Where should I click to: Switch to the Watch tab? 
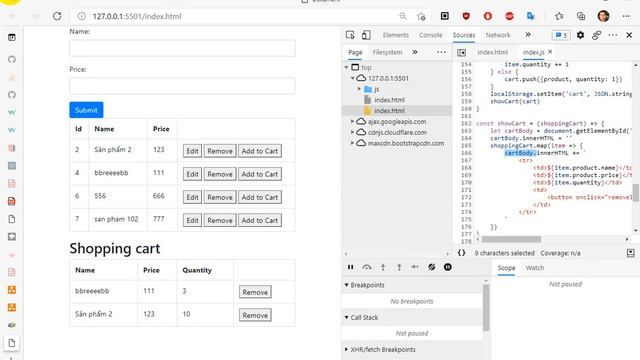coord(535,268)
